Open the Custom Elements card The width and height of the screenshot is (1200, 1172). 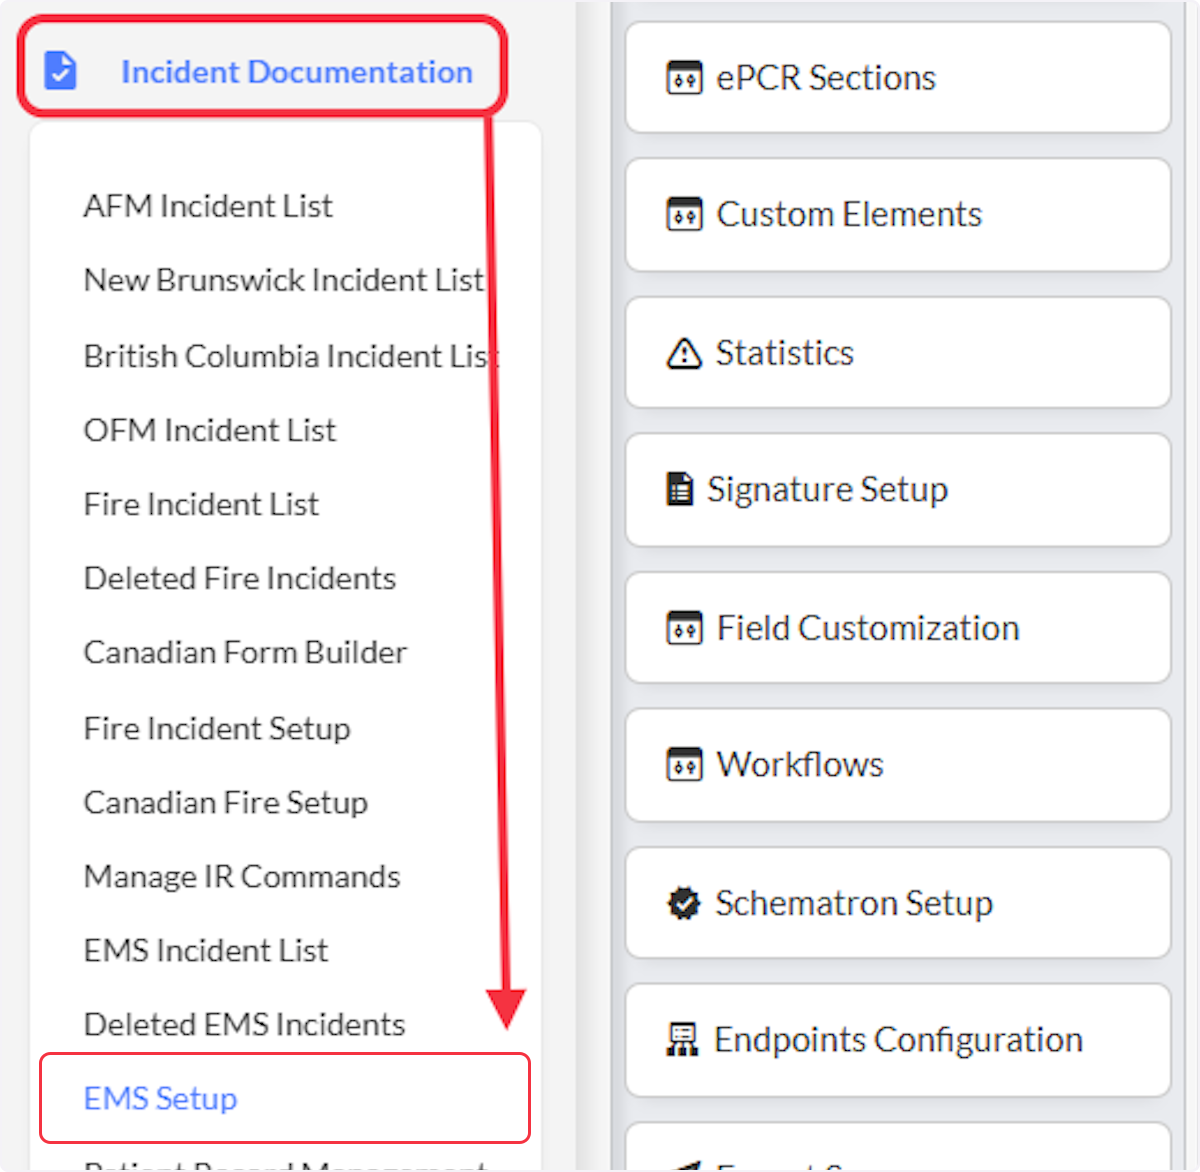point(898,214)
